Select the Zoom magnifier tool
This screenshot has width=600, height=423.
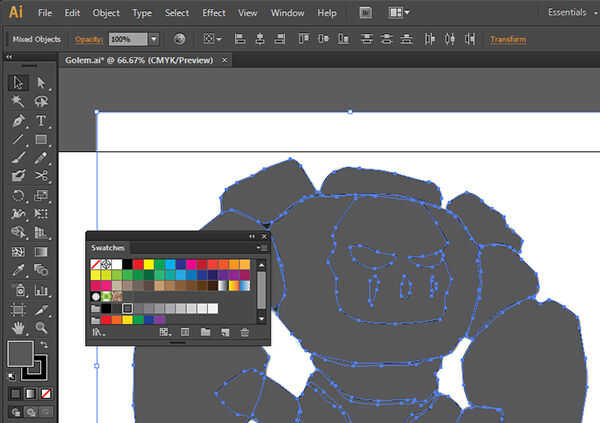click(41, 327)
